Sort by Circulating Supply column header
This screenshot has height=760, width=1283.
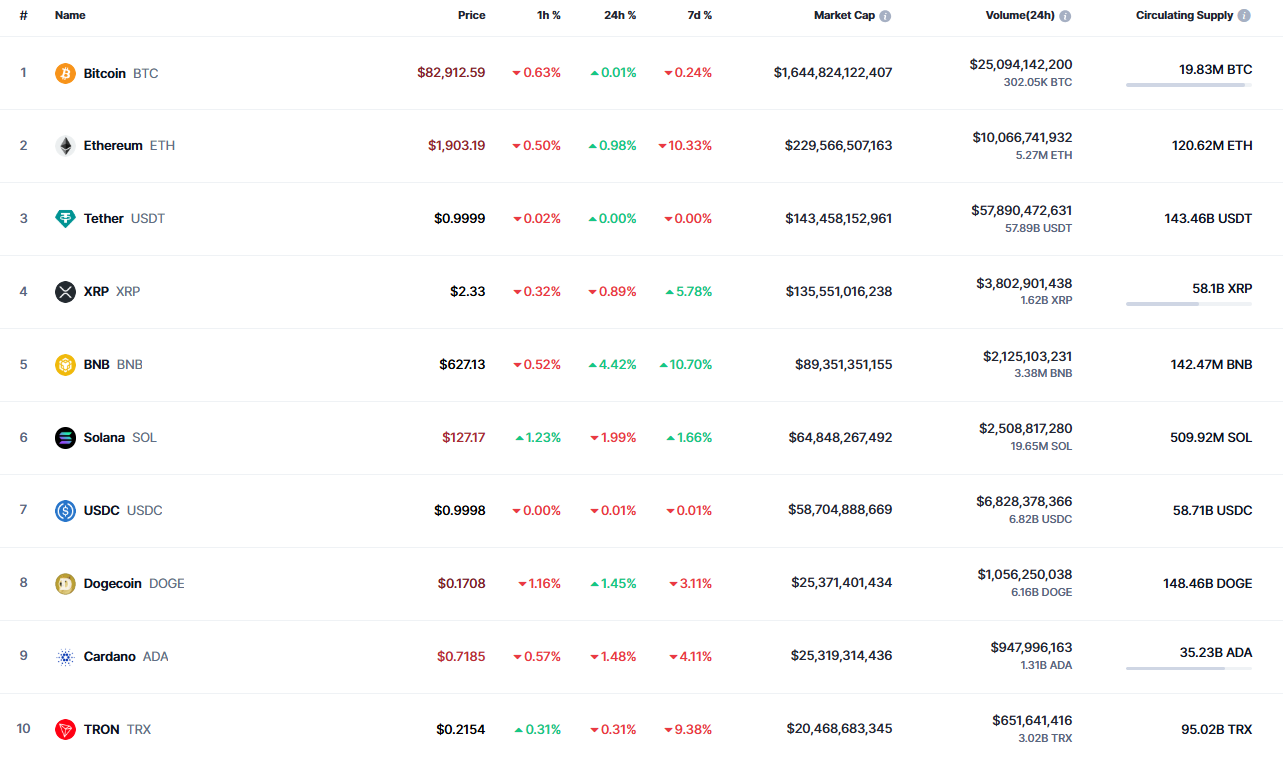pos(1184,16)
